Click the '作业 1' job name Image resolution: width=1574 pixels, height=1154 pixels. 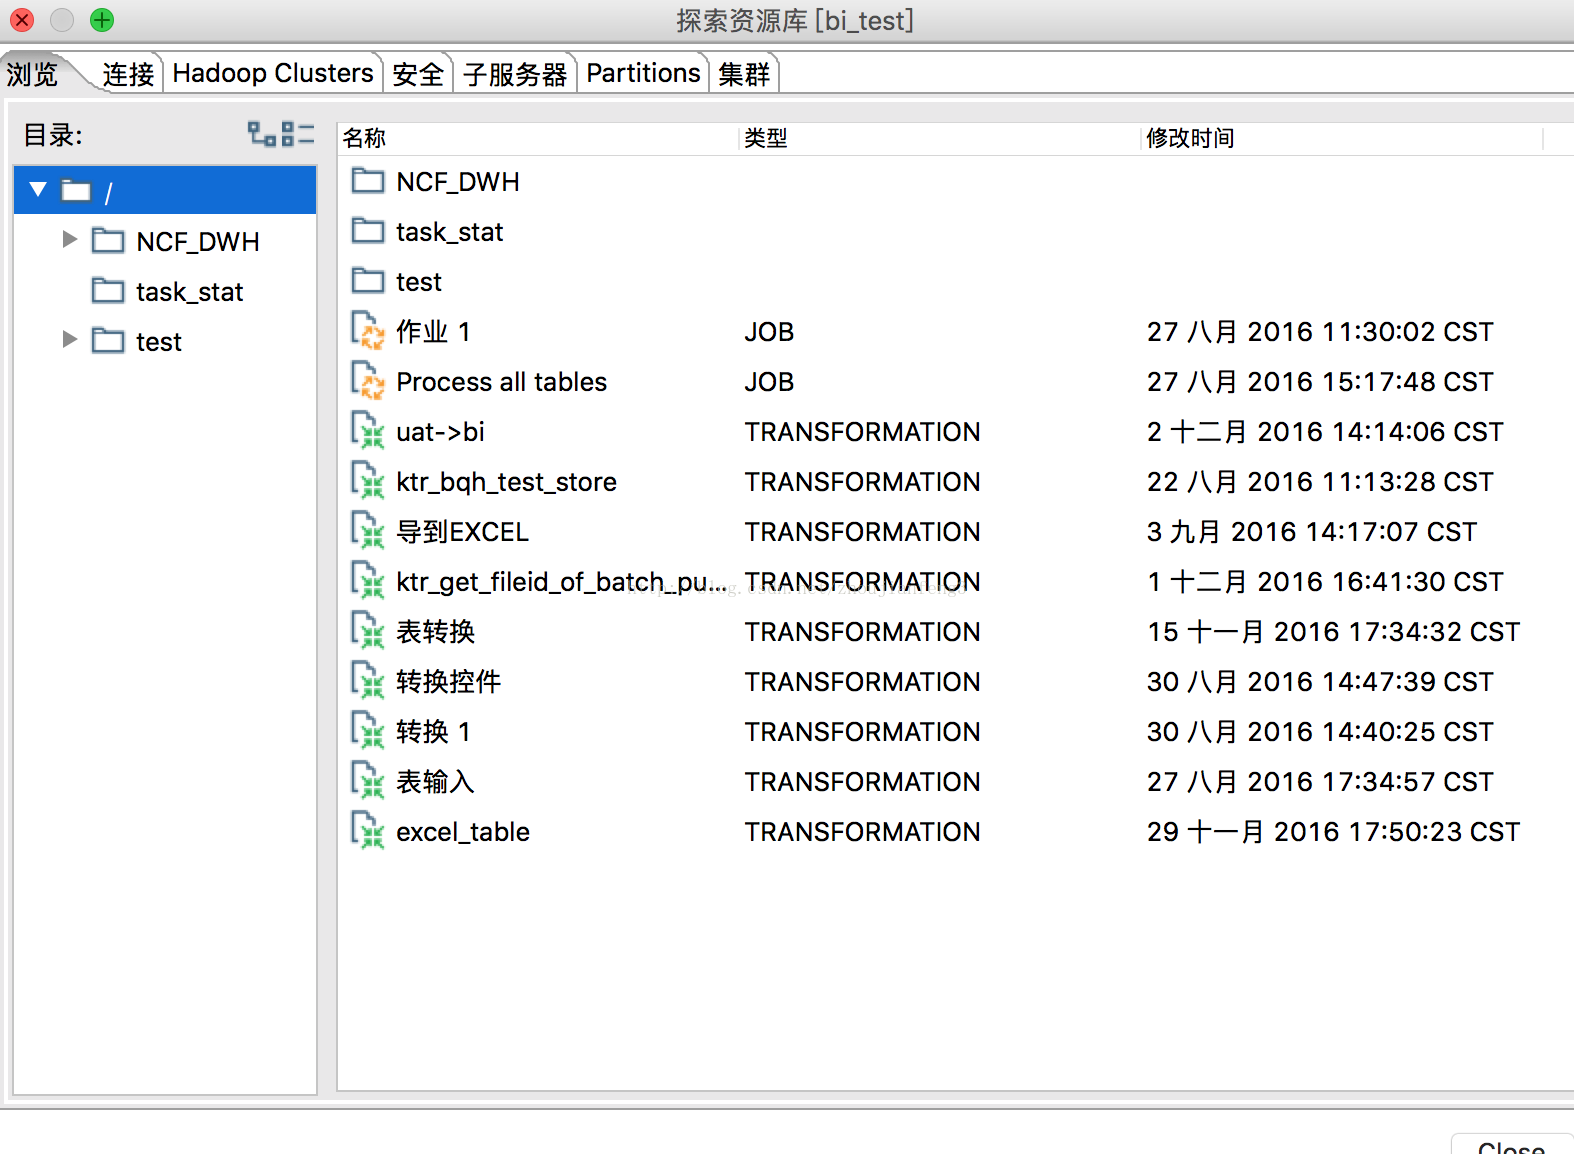click(433, 332)
